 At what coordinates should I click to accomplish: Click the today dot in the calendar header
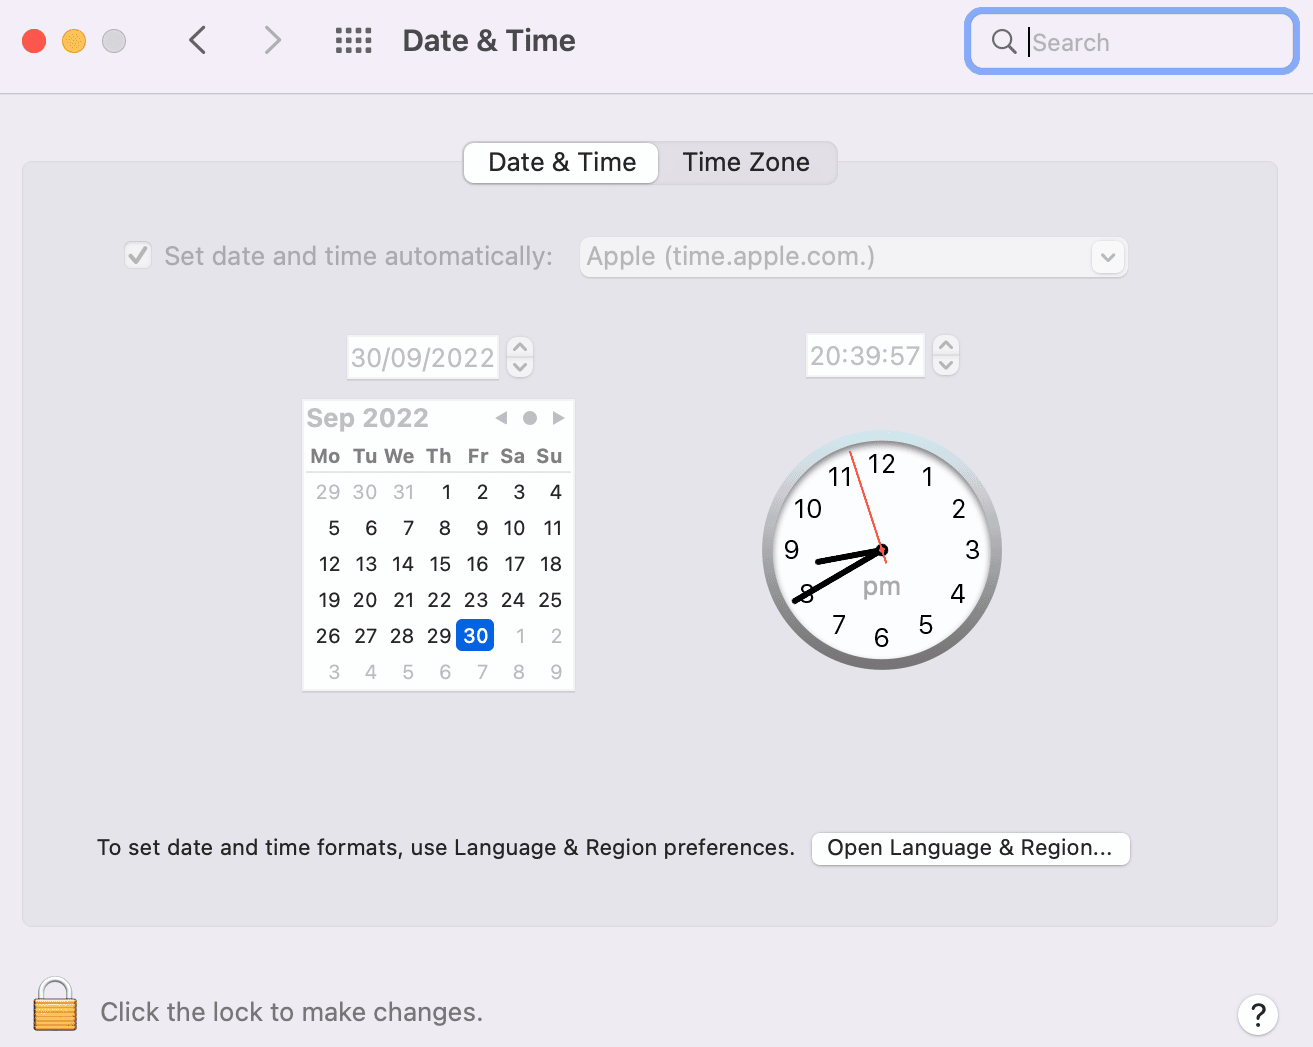click(x=530, y=417)
